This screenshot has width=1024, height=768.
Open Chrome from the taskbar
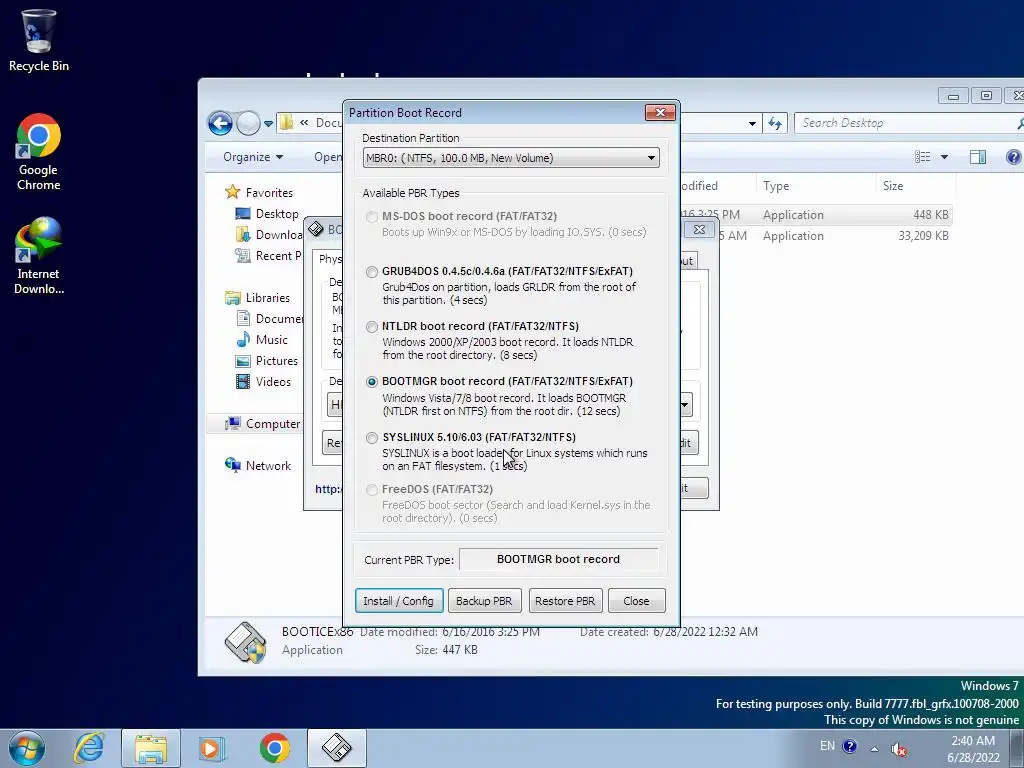click(x=274, y=748)
